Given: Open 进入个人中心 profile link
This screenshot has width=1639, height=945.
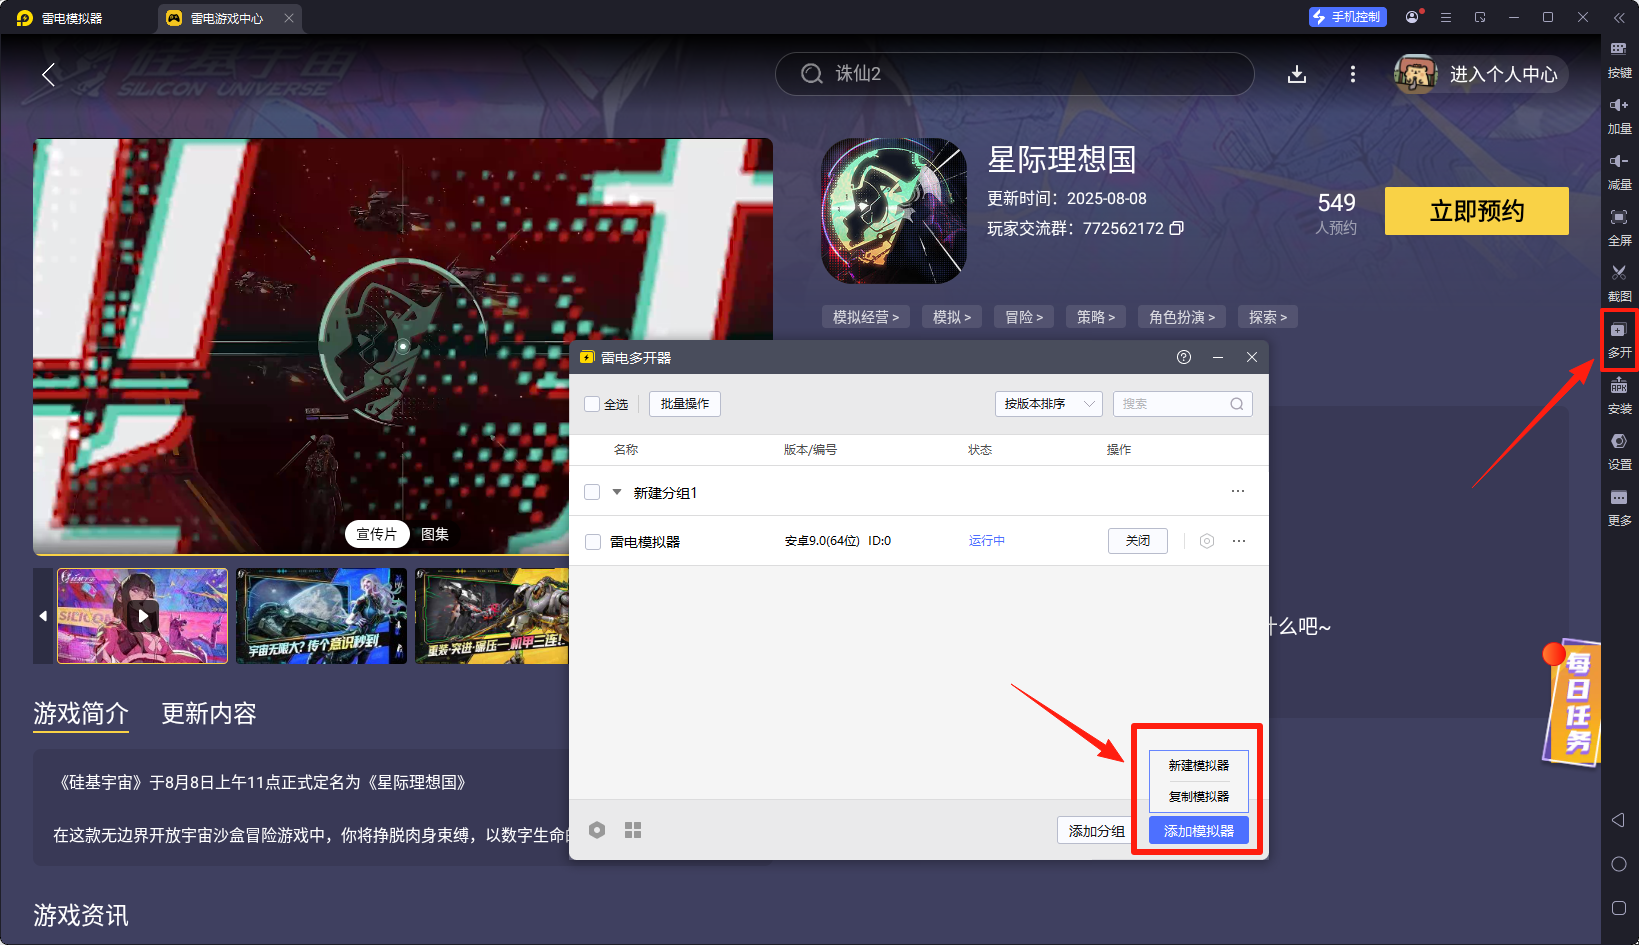Looking at the screenshot, I should [1481, 74].
